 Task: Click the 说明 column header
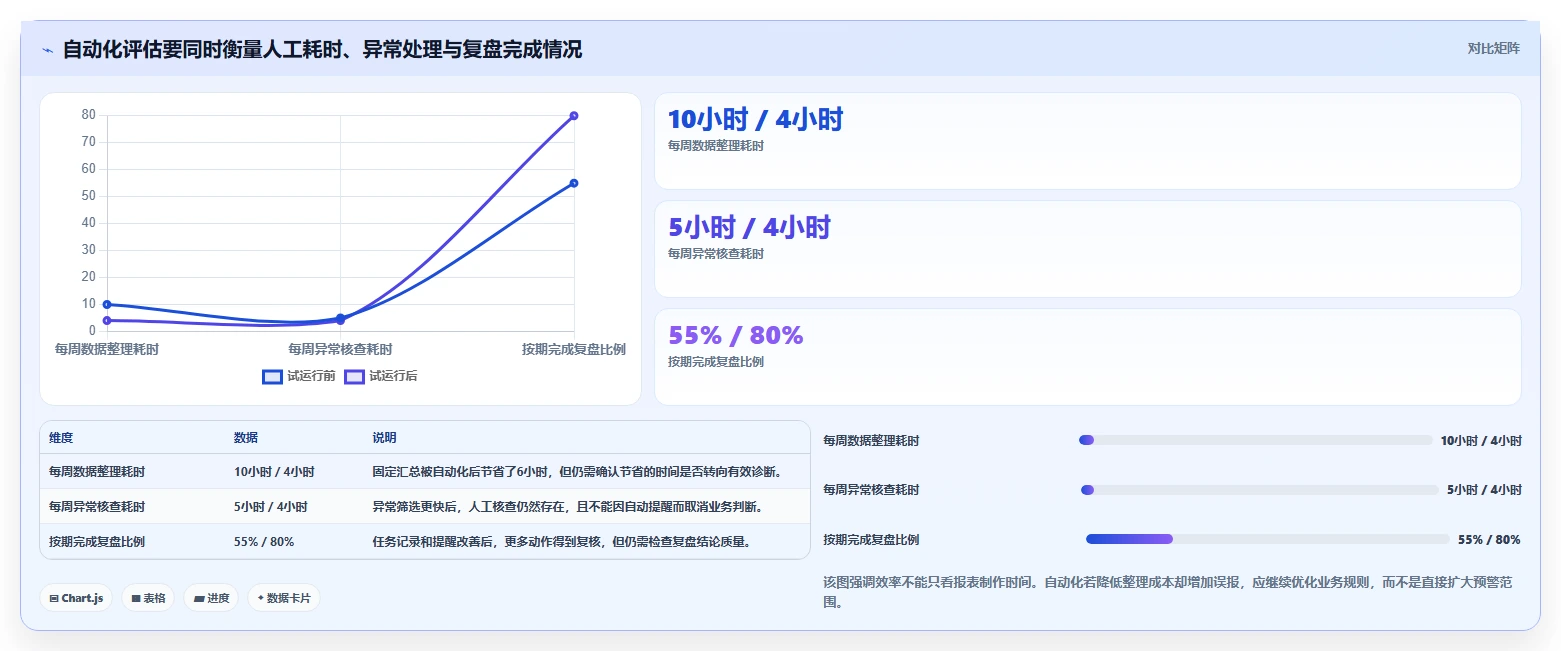(385, 438)
